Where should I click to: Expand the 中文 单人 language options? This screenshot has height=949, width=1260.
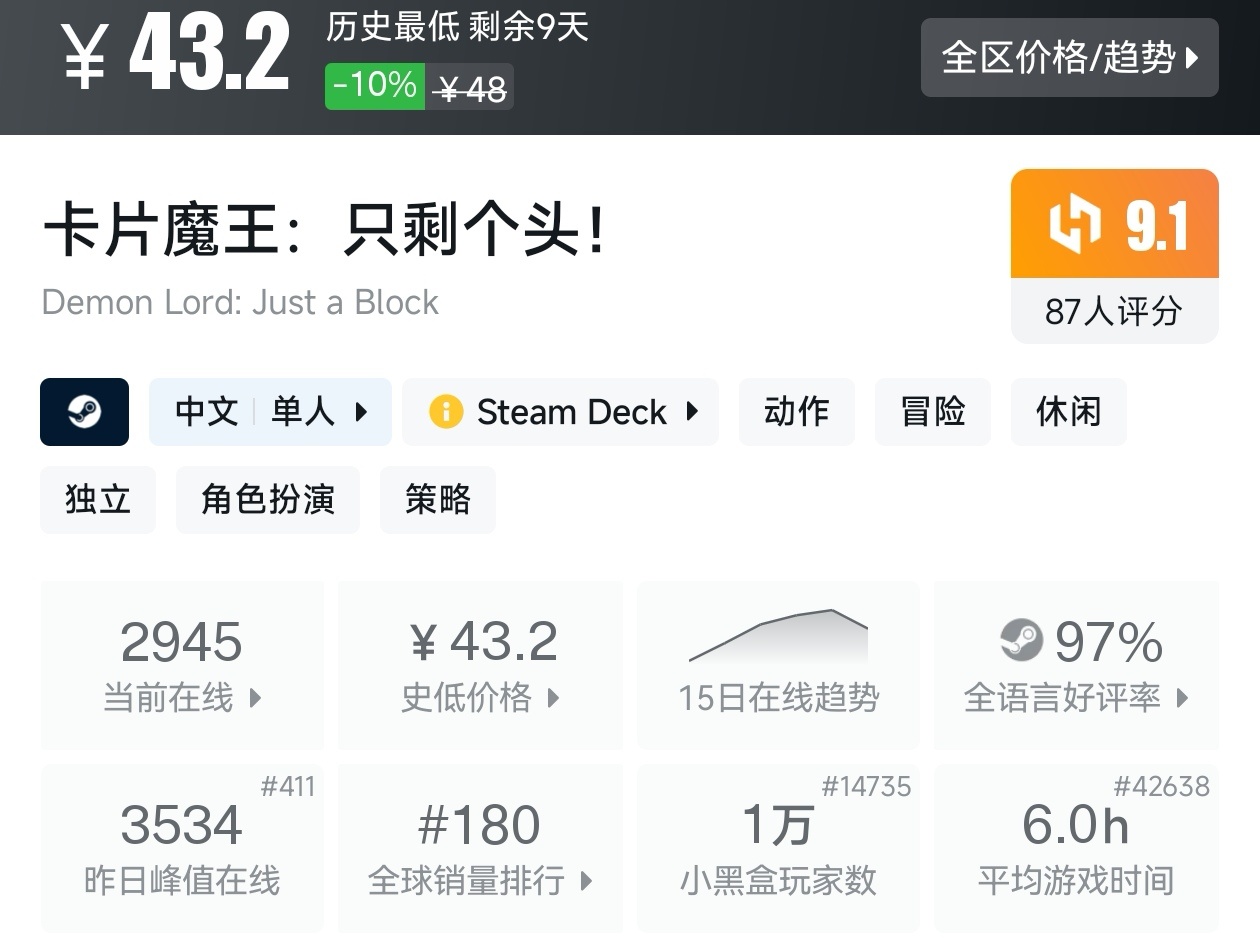tap(270, 412)
